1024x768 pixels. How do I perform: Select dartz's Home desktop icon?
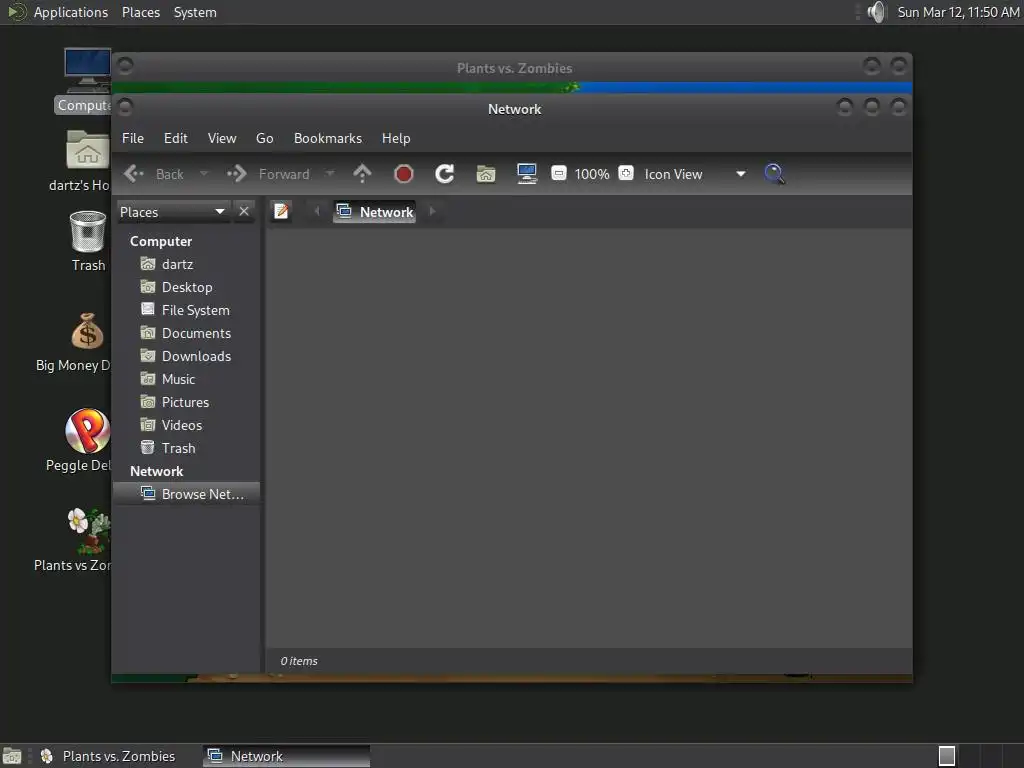click(80, 160)
